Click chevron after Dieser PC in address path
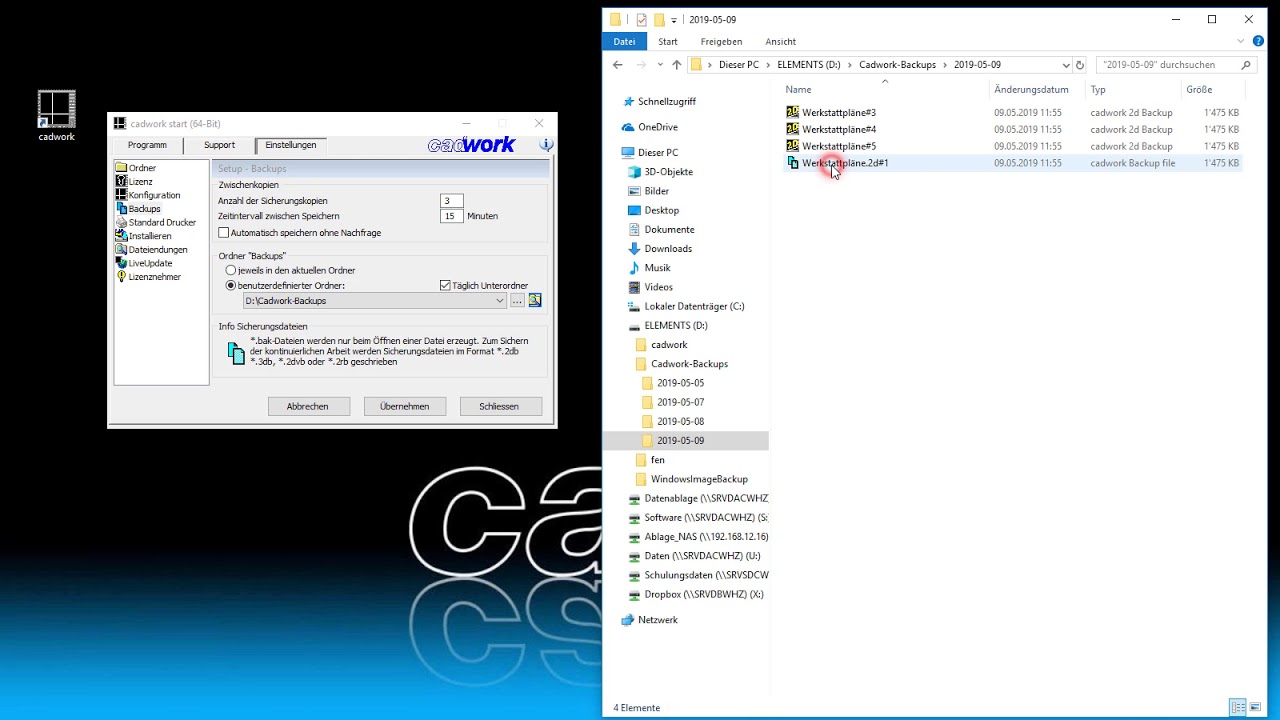The image size is (1280, 720). point(767,65)
